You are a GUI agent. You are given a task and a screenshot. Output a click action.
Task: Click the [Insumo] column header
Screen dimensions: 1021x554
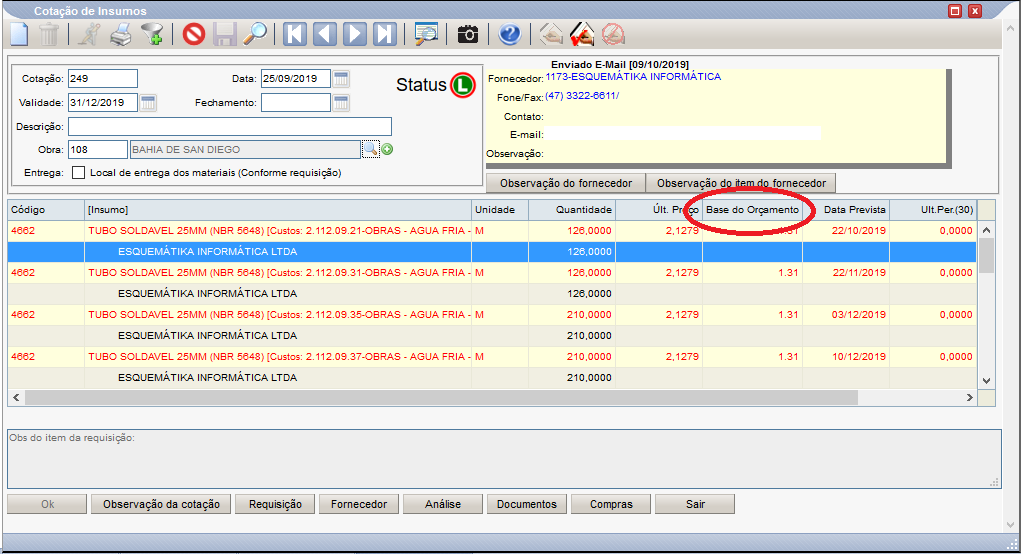tap(278, 210)
